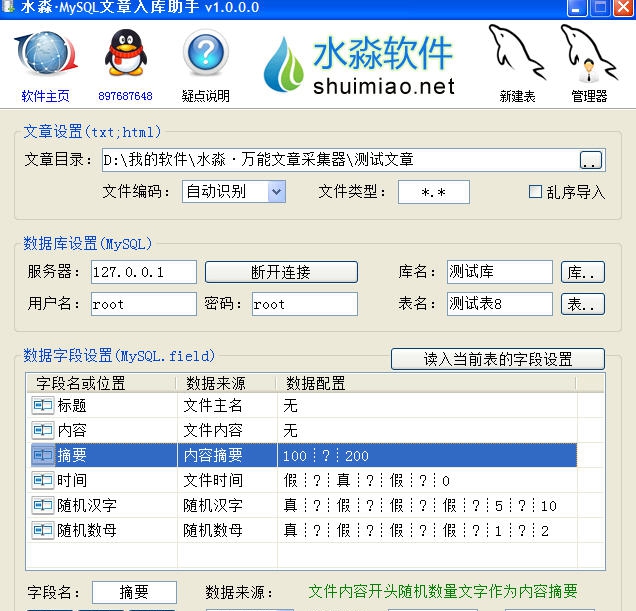Screen dimensions: 636x611
Task: Click the 字段名或位置 column header
Action: pos(101,383)
